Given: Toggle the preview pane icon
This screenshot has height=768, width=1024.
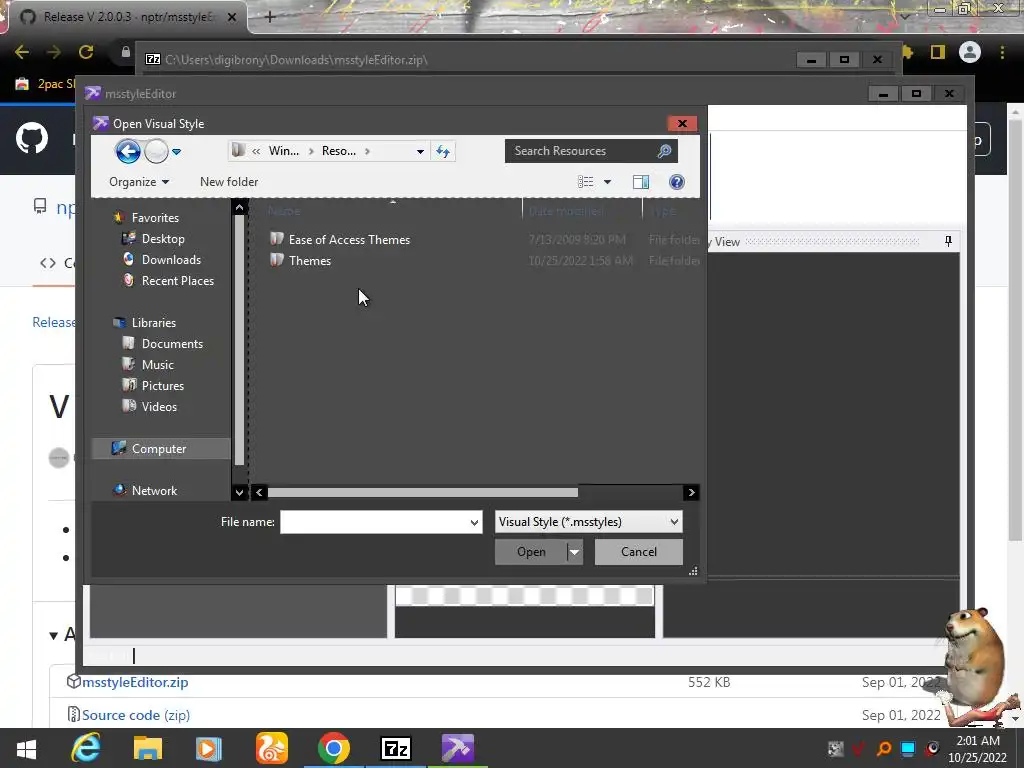Looking at the screenshot, I should coord(641,182).
